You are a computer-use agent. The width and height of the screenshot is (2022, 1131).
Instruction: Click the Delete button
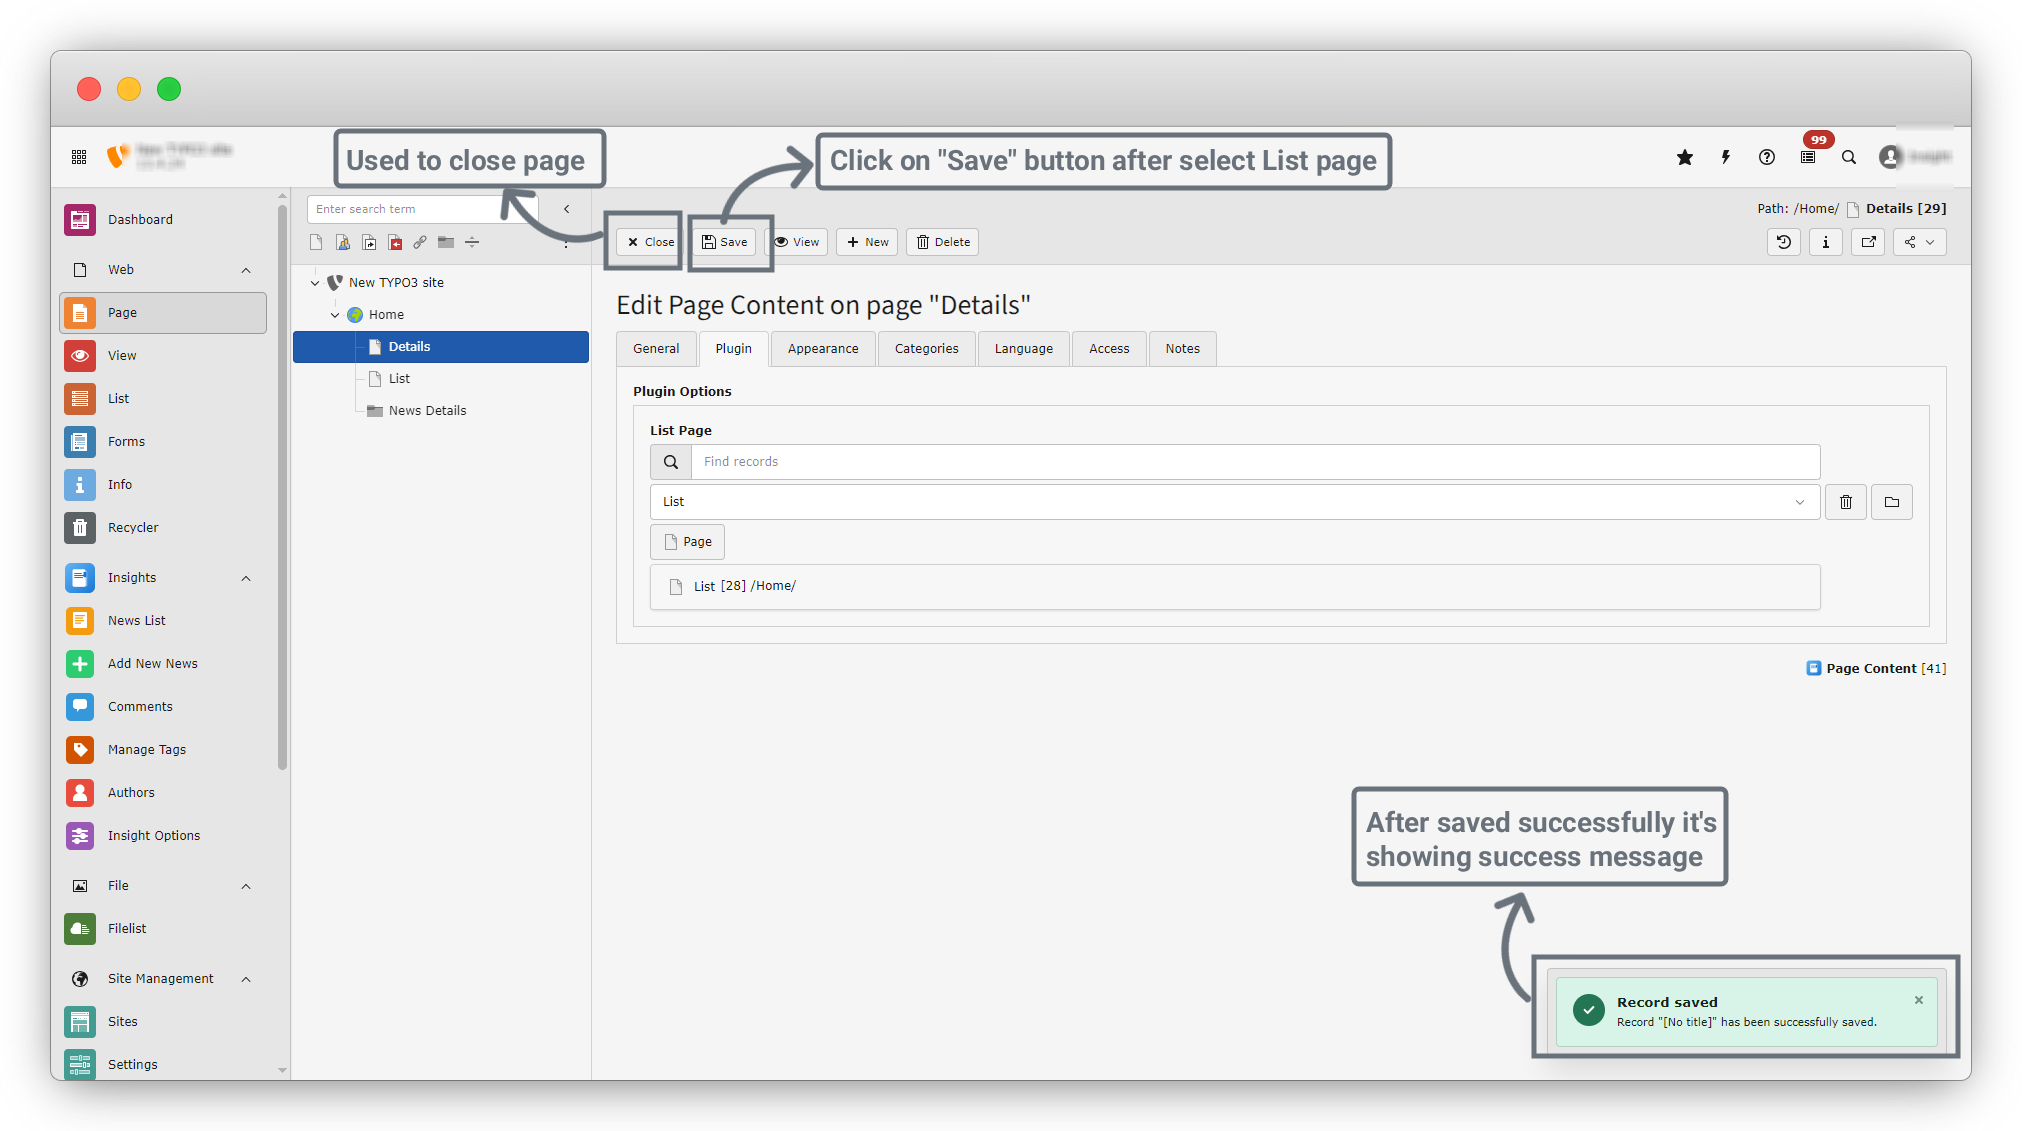pyautogui.click(x=943, y=242)
